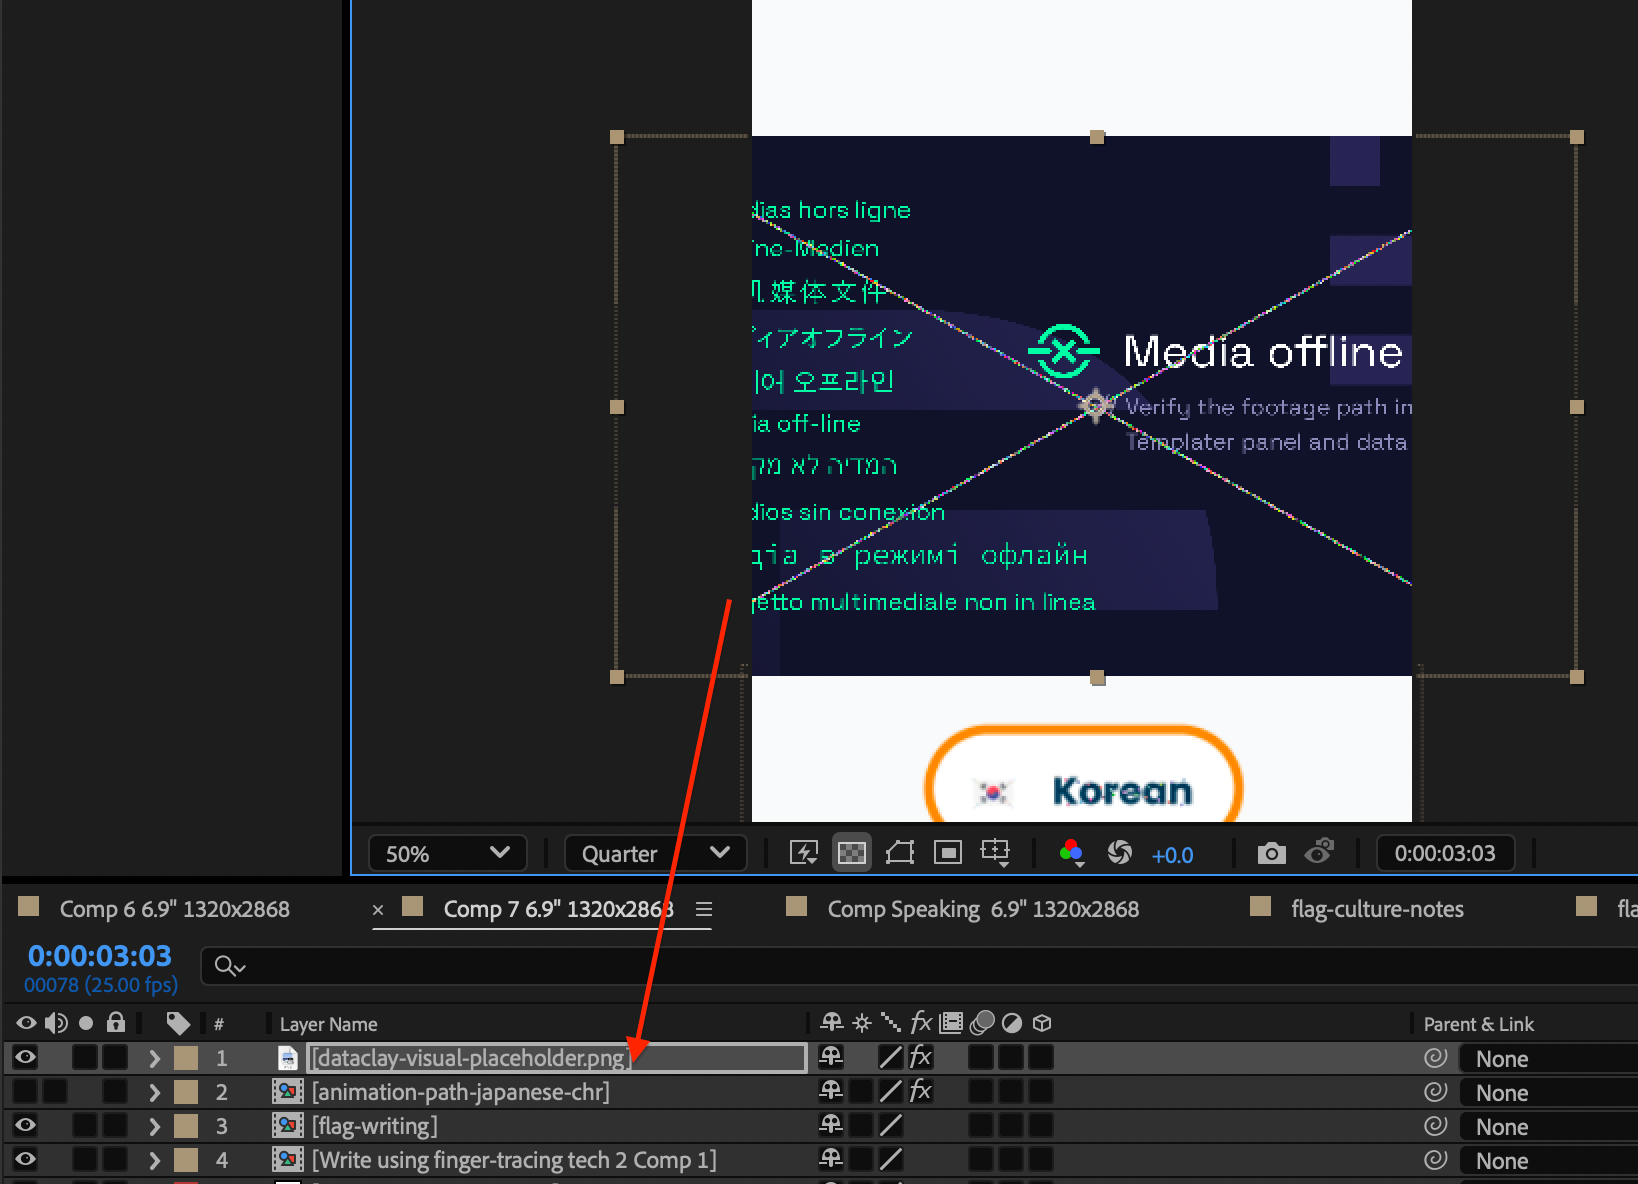This screenshot has height=1184, width=1638.
Task: Close the Comp 7 timeline tab
Action: 378,910
